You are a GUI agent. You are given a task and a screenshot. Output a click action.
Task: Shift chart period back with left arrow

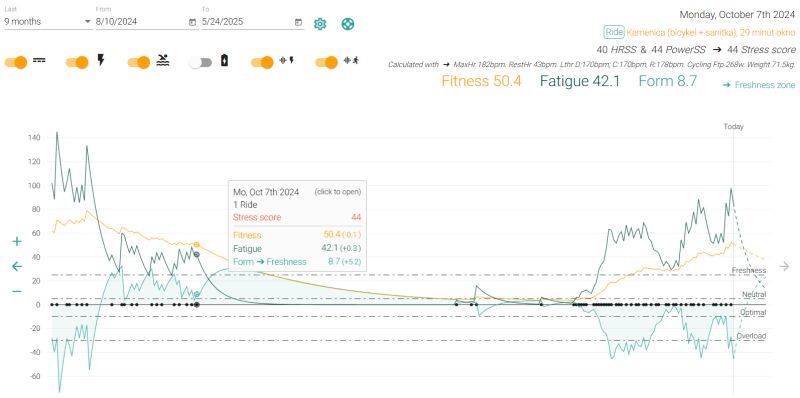tap(17, 266)
